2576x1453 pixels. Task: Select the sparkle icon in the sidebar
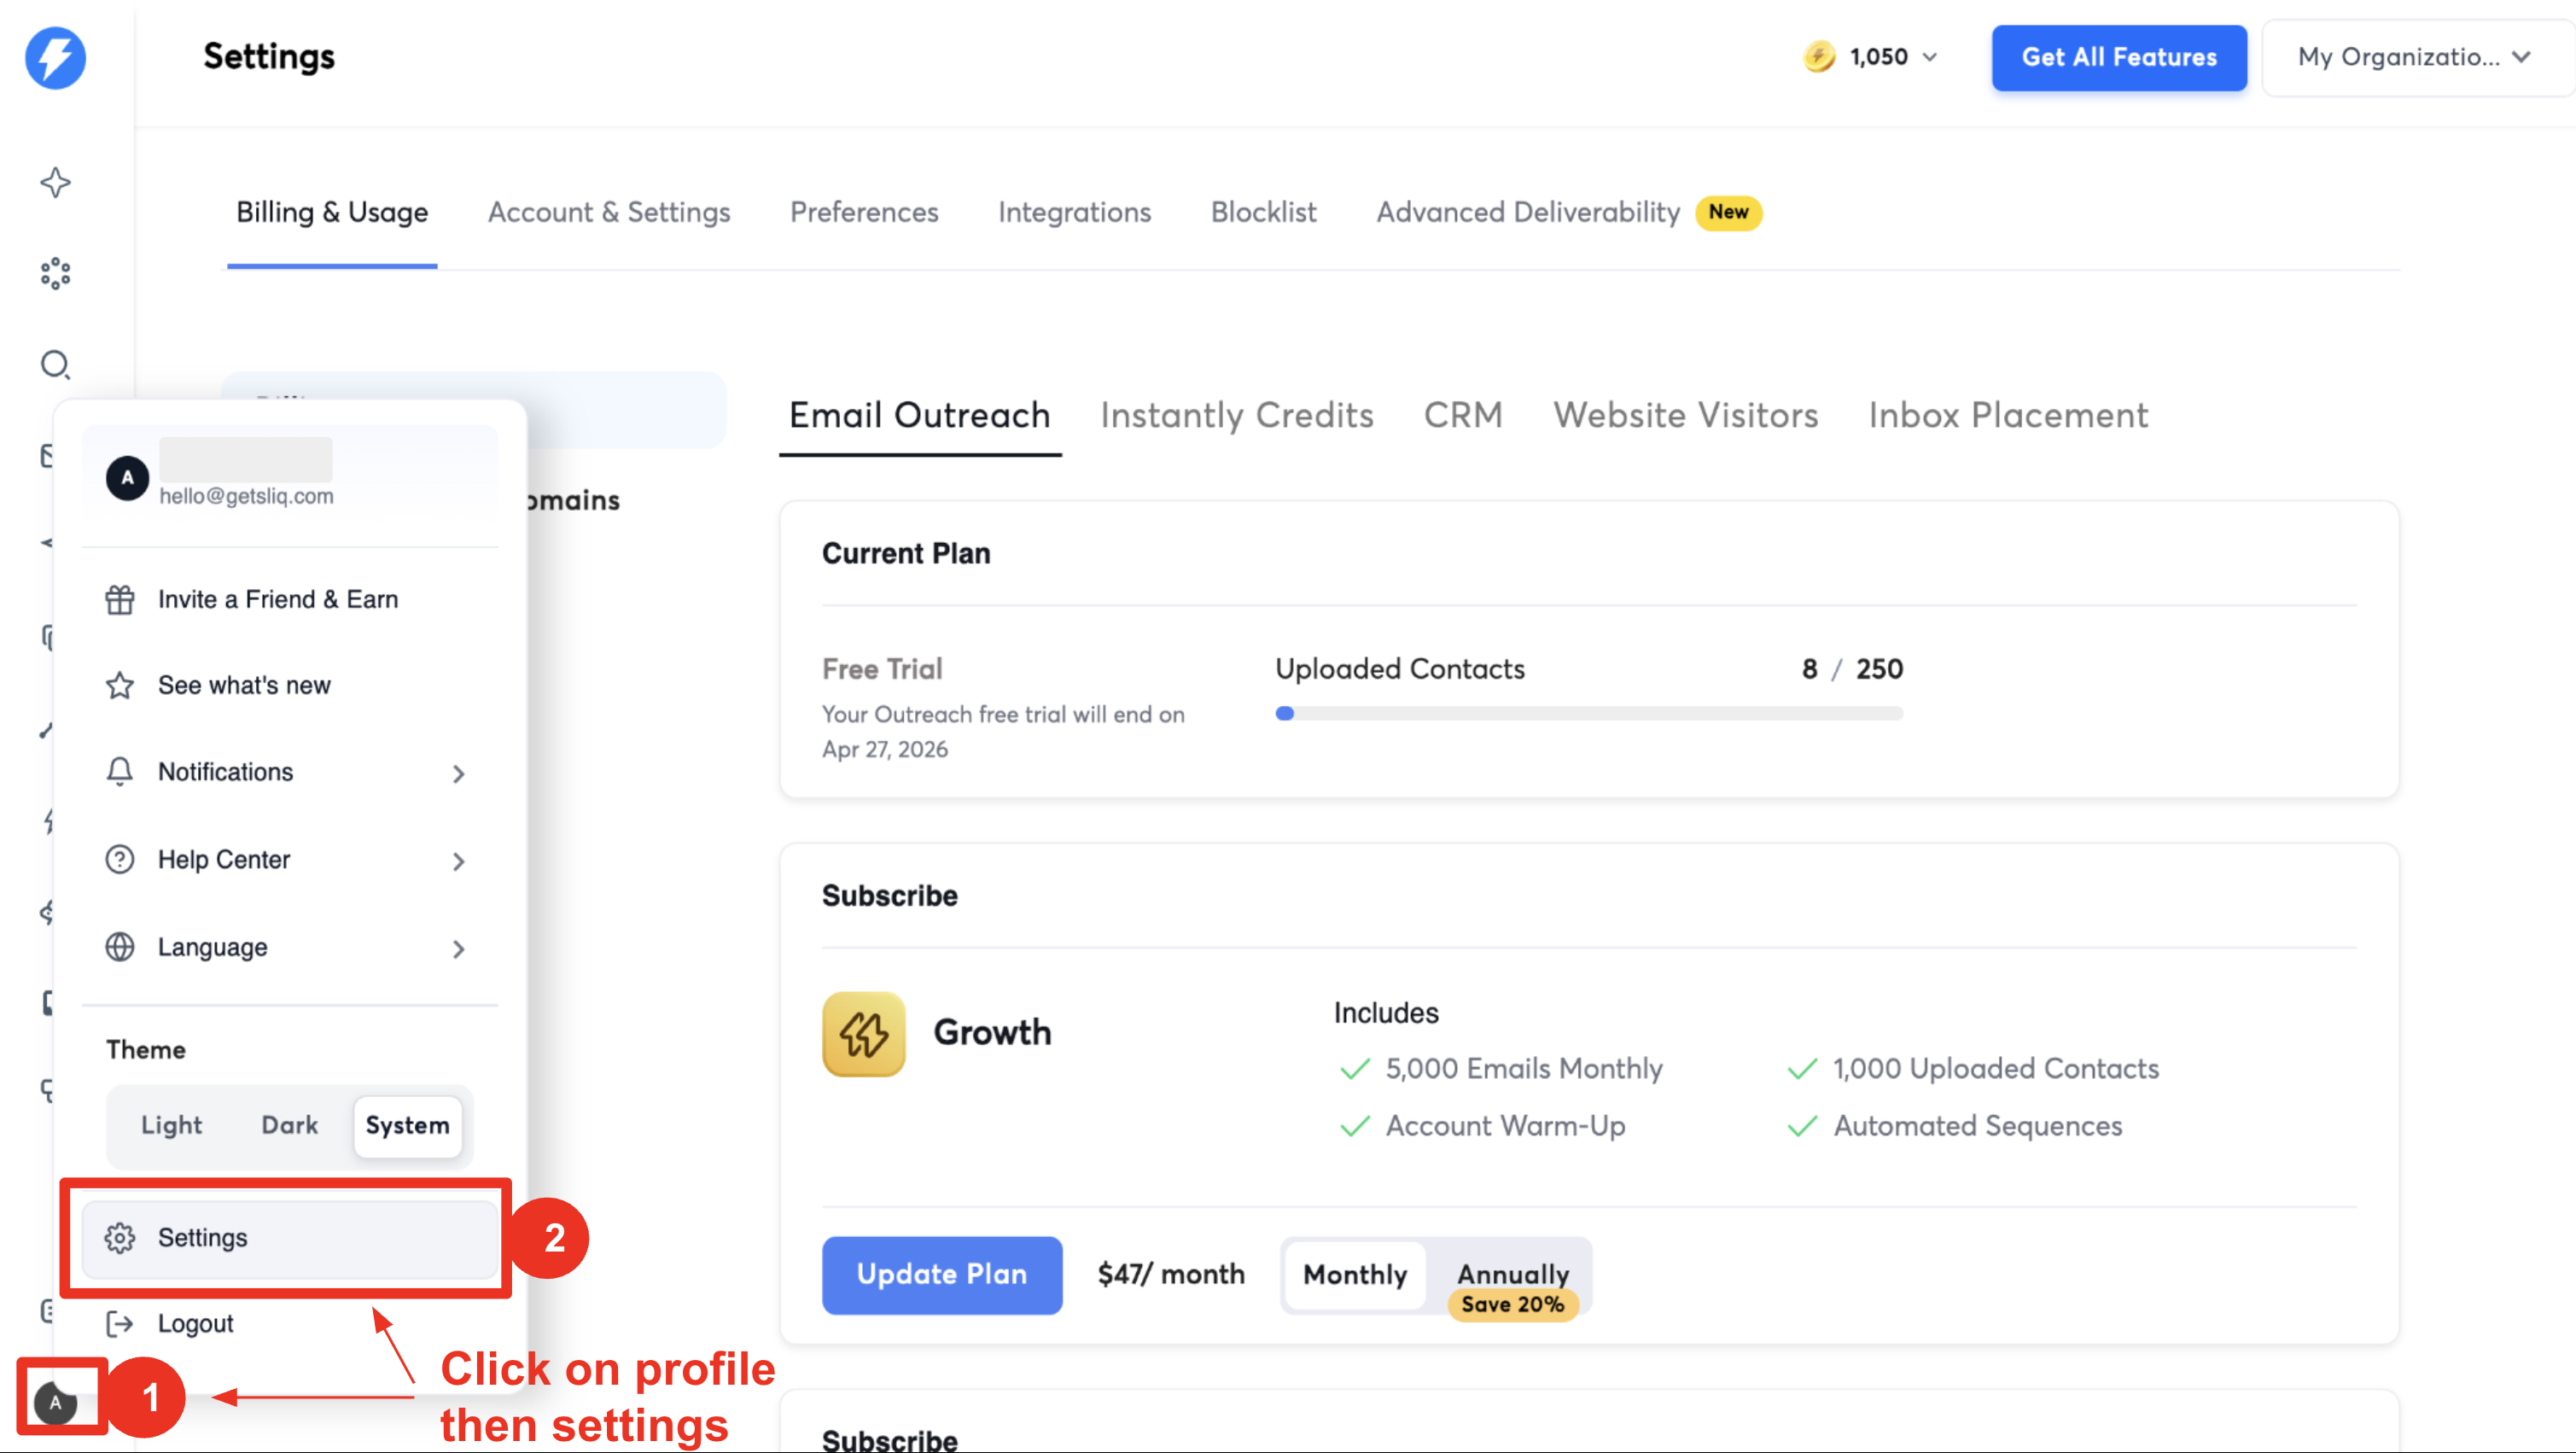[x=55, y=182]
